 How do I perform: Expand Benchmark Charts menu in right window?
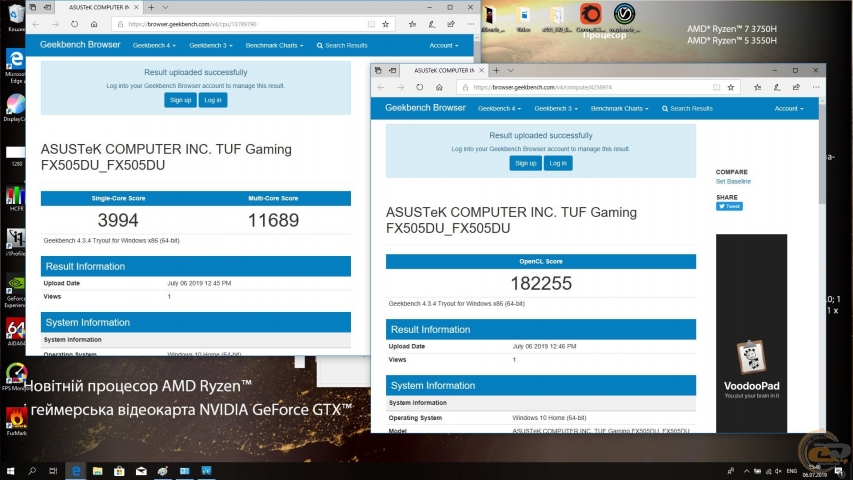point(620,109)
